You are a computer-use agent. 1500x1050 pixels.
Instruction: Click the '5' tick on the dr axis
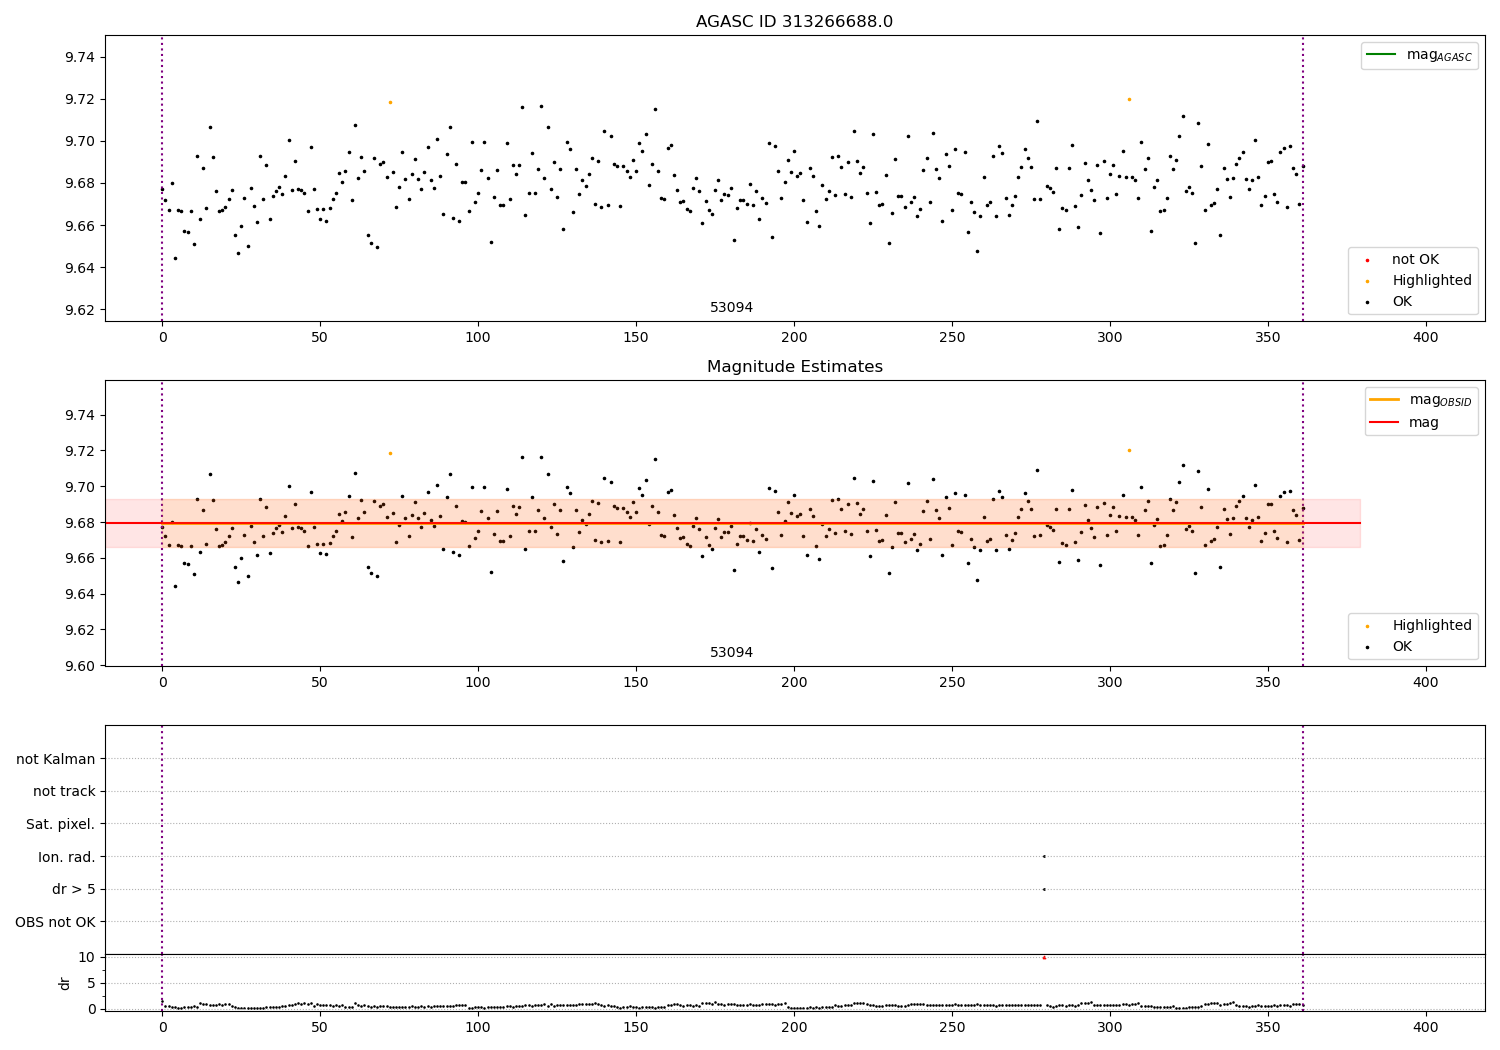92,984
